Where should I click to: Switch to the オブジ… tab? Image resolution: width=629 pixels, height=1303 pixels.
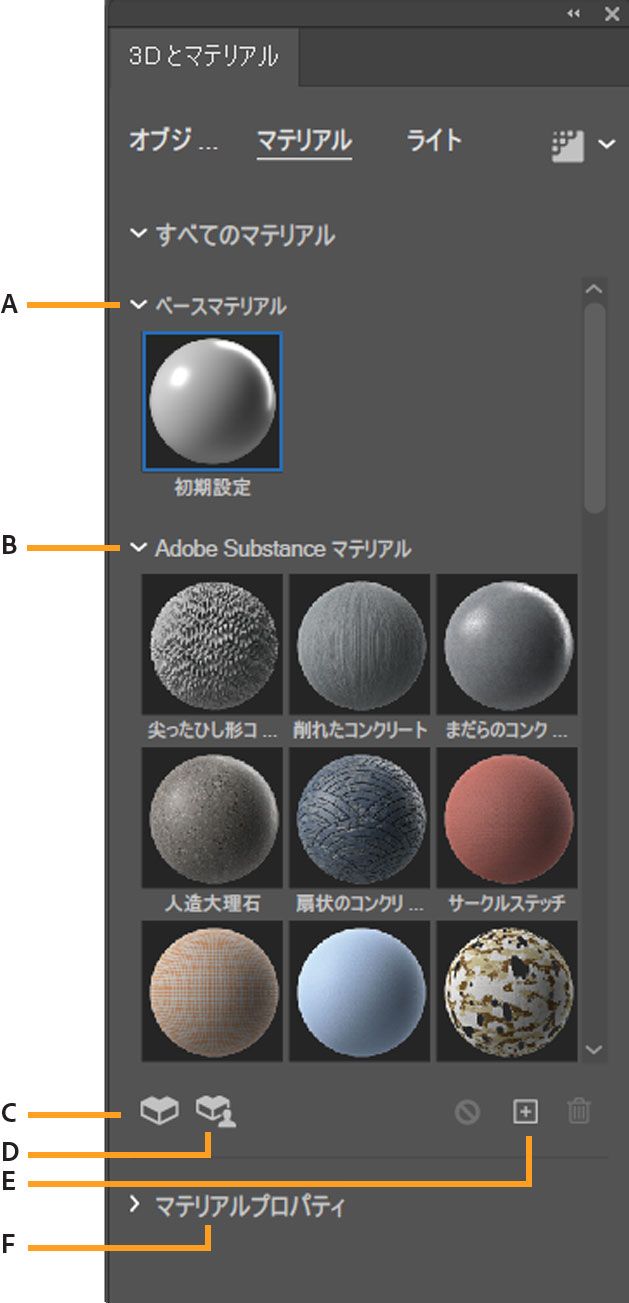pos(172,140)
